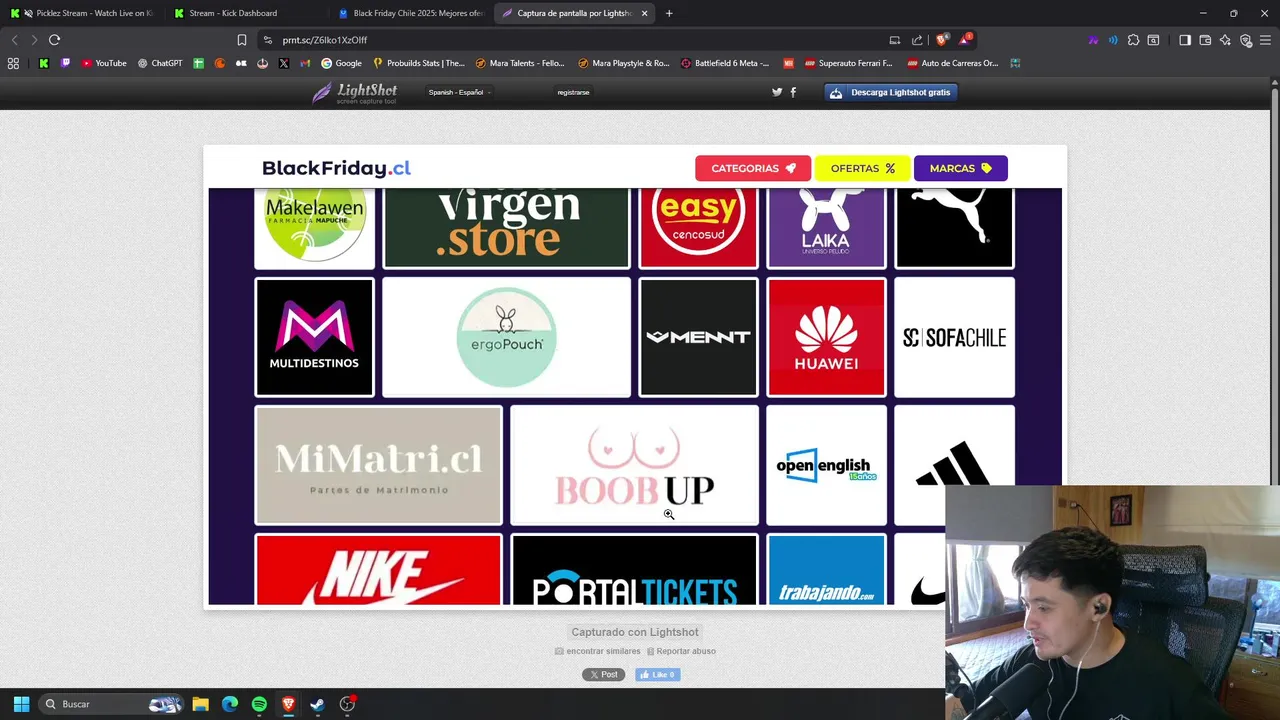Open the X bookmark icon in bookmarks bar
This screenshot has height=720, width=1280.
pyautogui.click(x=284, y=63)
